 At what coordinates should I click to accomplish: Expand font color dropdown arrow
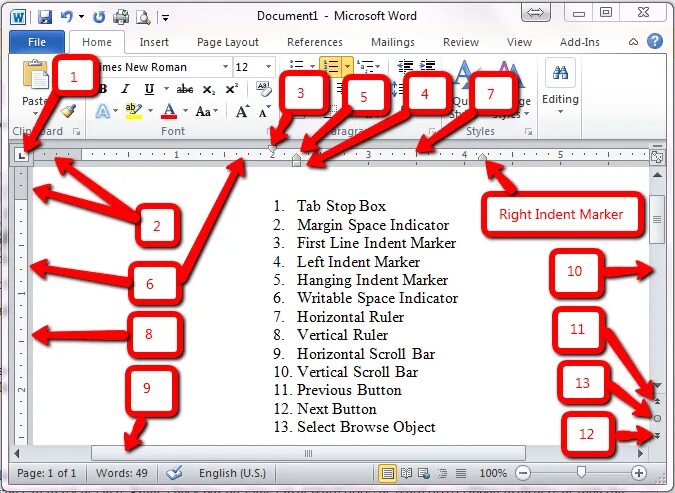point(185,111)
